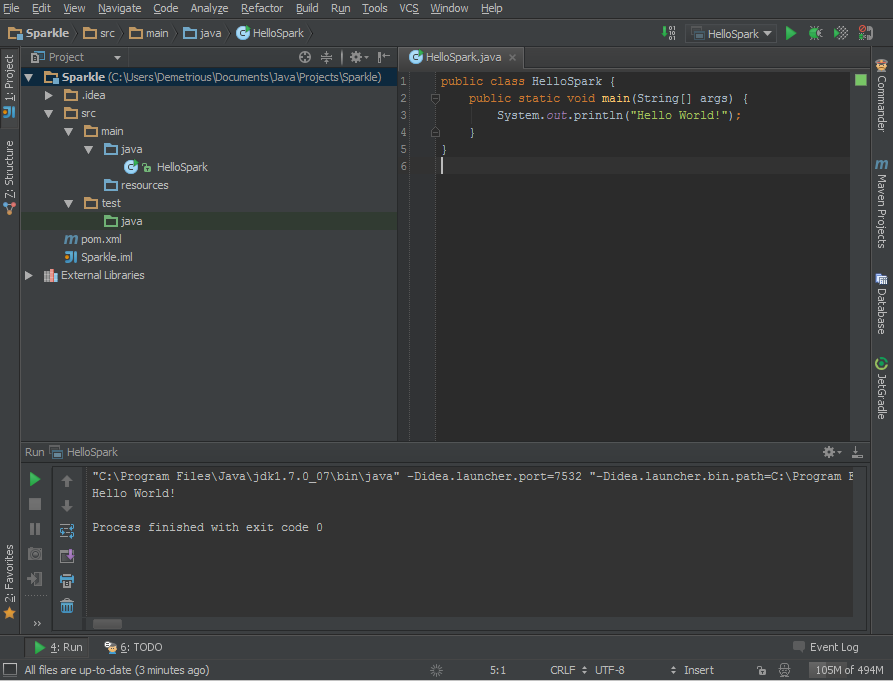This screenshot has width=893, height=681.
Task: Start debugging with the Debug bug icon
Action: (816, 33)
